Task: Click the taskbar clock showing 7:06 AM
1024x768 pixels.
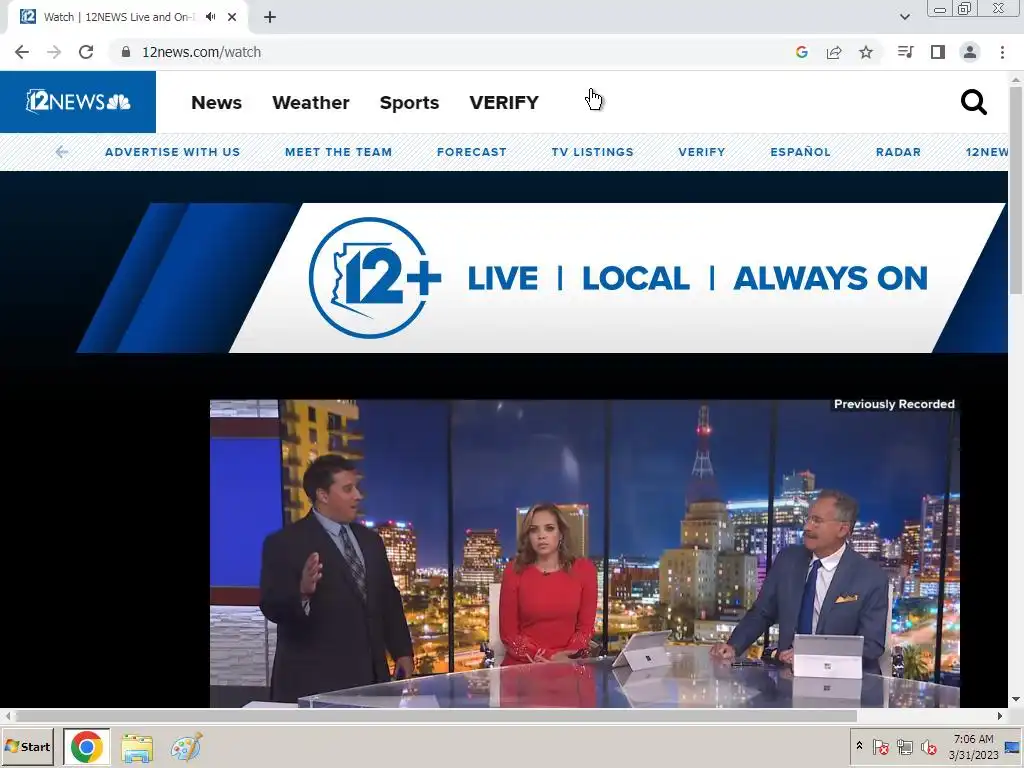Action: click(x=973, y=746)
